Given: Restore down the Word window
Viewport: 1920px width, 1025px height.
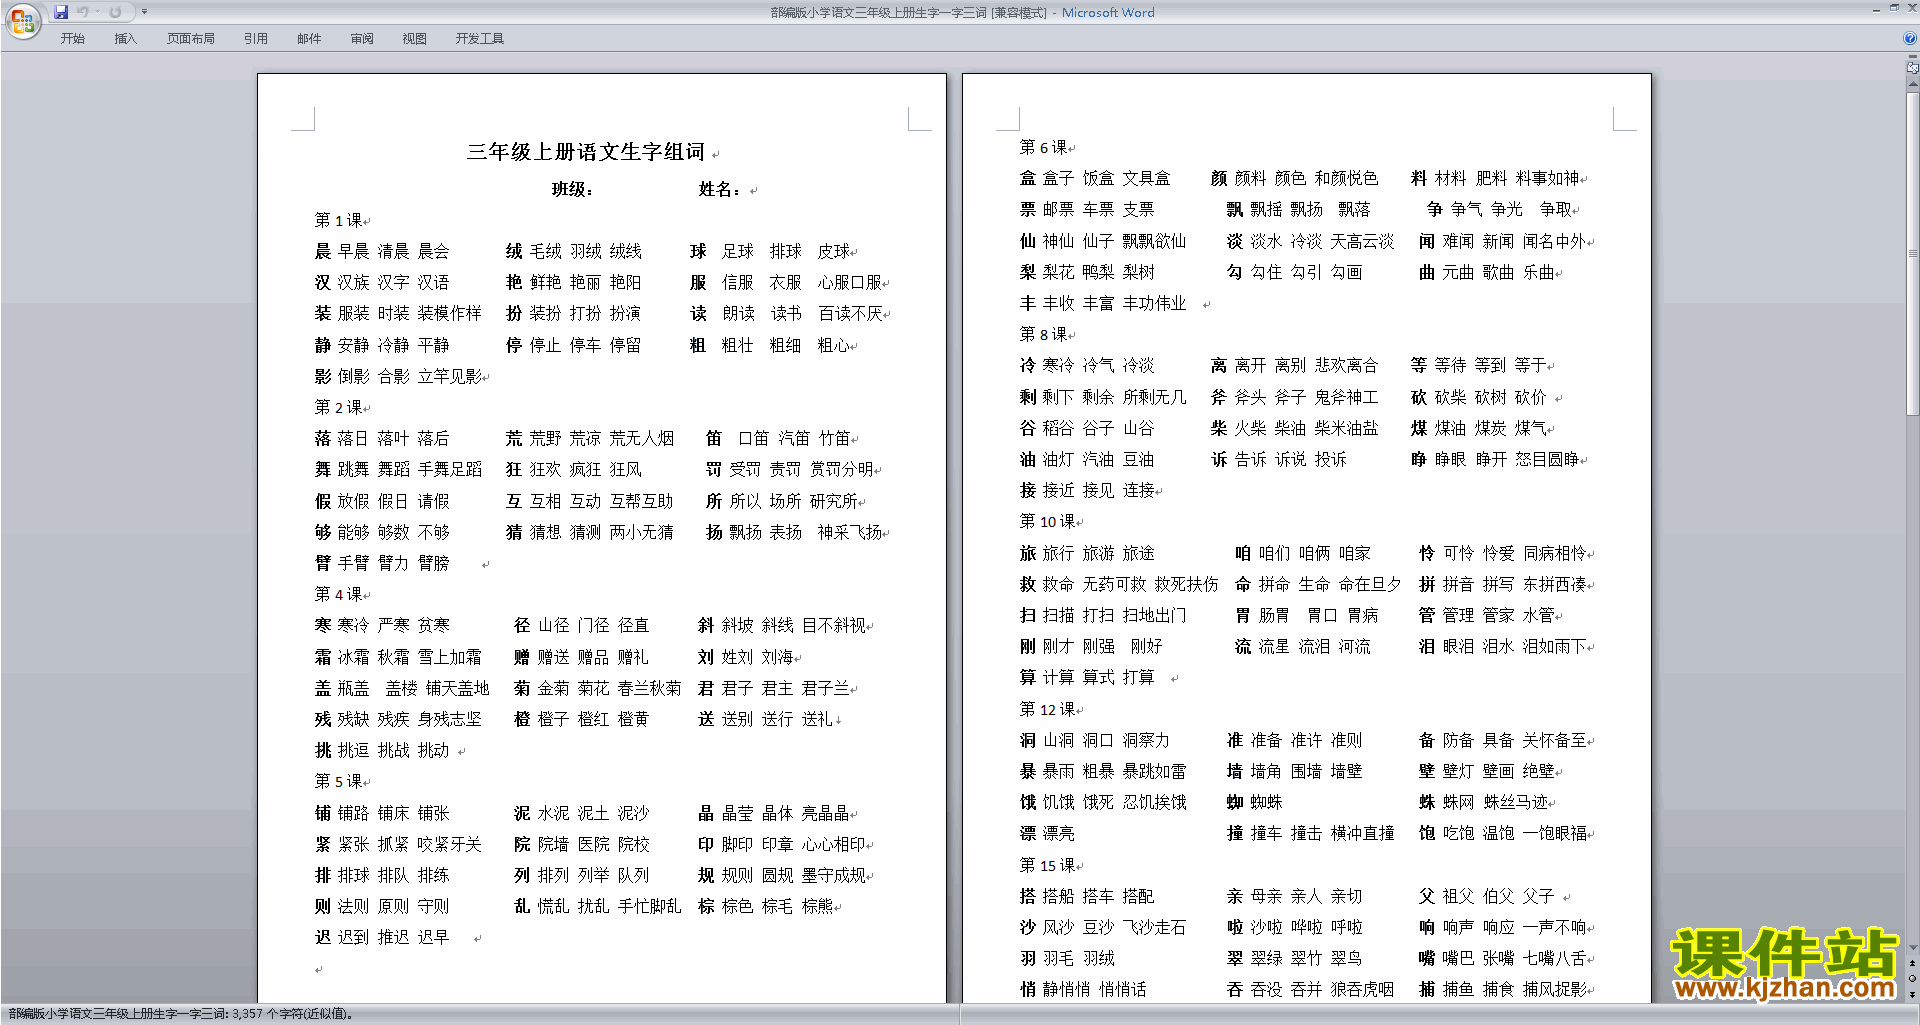Looking at the screenshot, I should (x=1894, y=8).
